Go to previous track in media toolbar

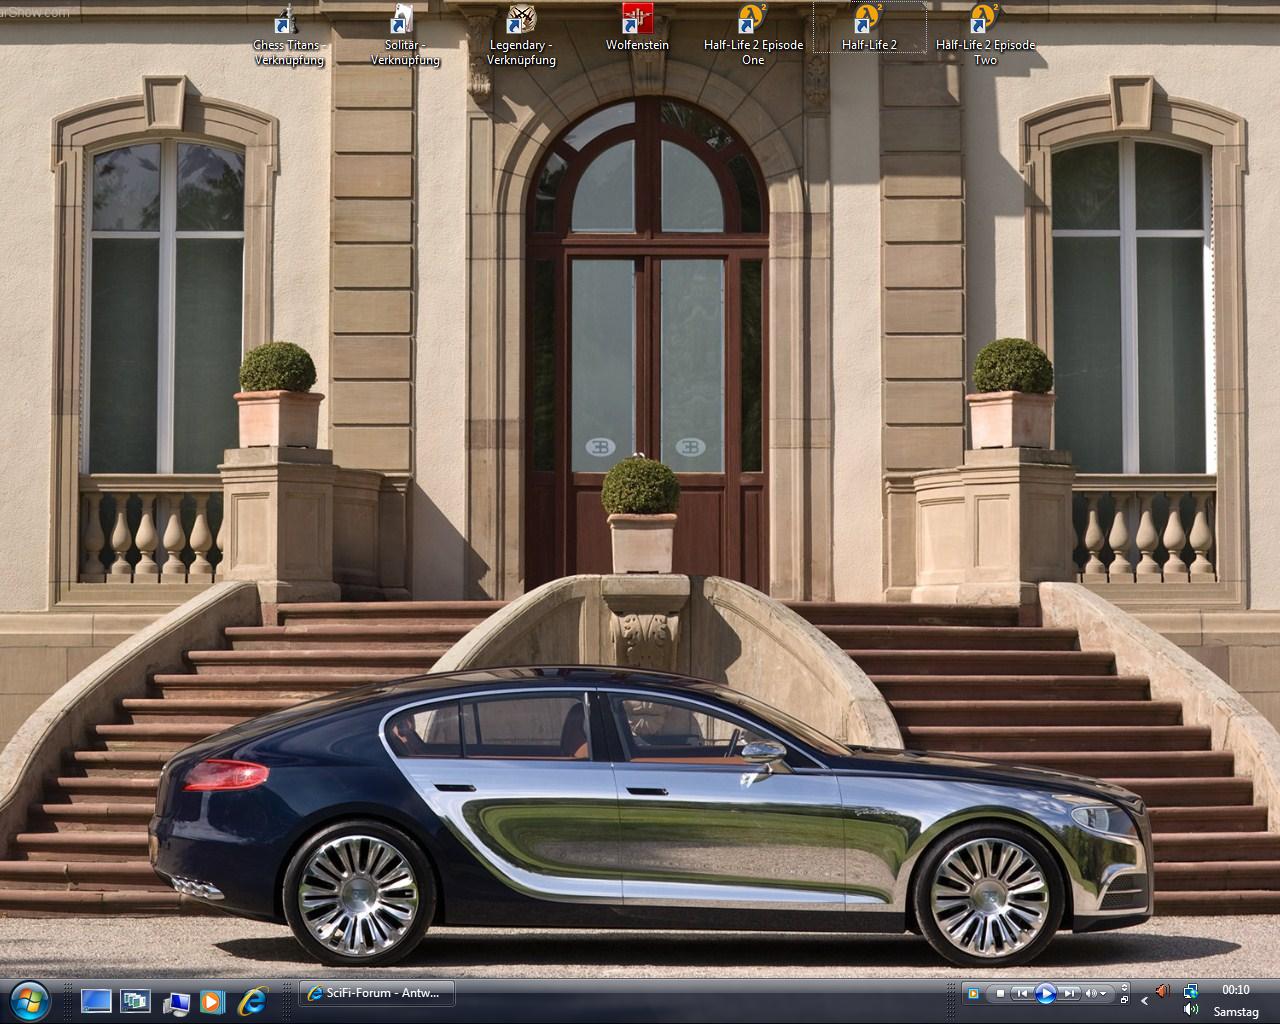coord(1021,993)
